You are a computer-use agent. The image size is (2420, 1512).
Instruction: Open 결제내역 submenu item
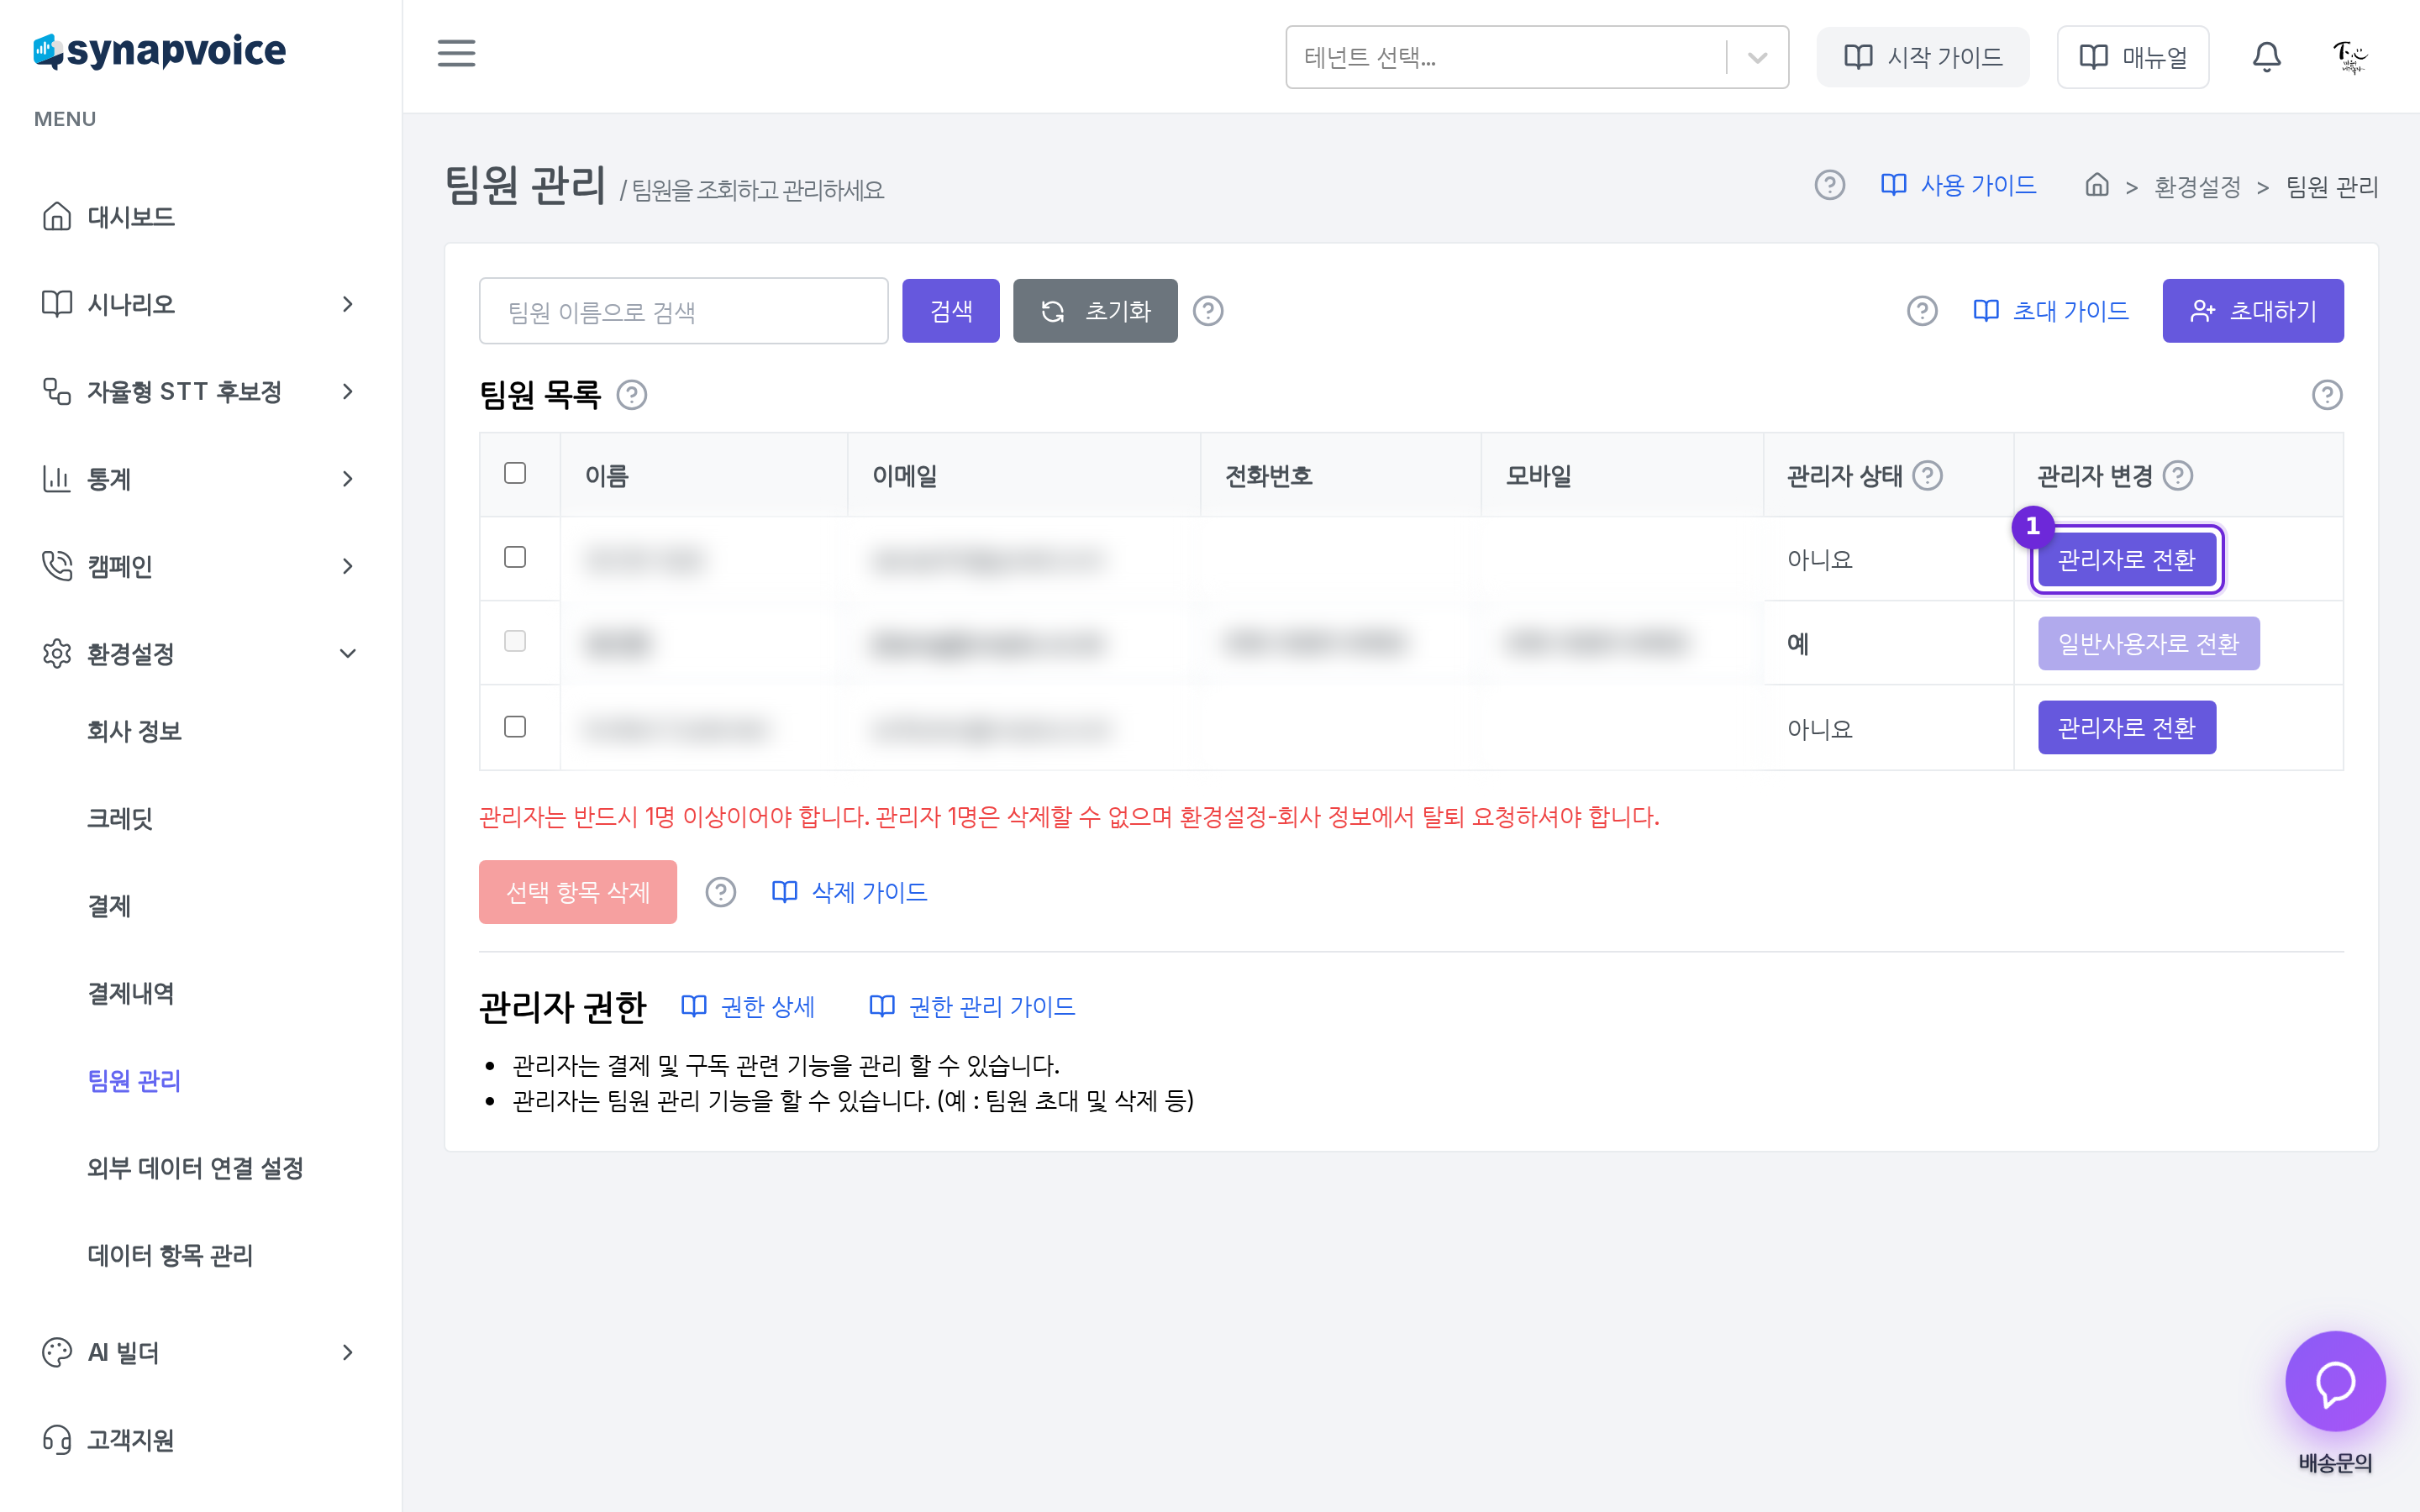click(x=131, y=993)
